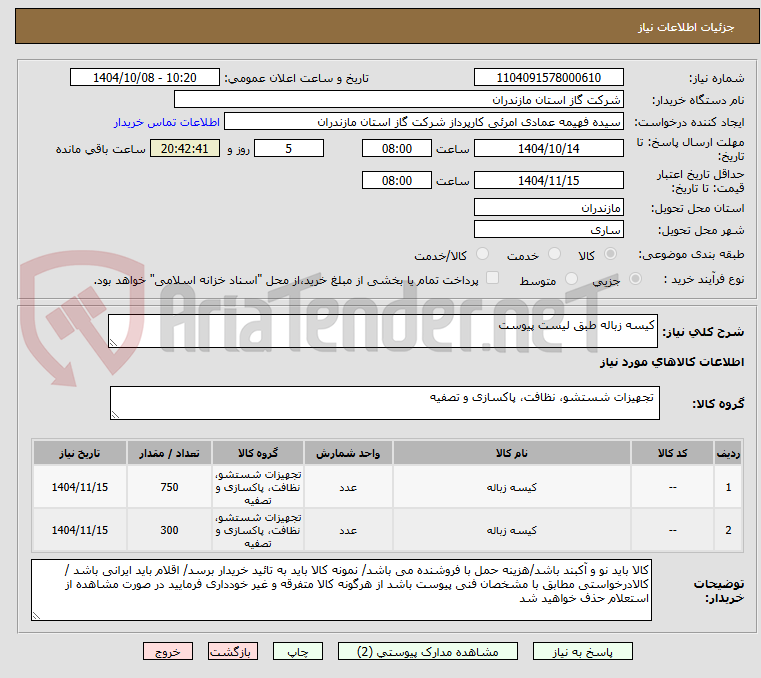Click the response deadline date 1404/10/14
Screen dimensions: 761x678
tap(548, 149)
